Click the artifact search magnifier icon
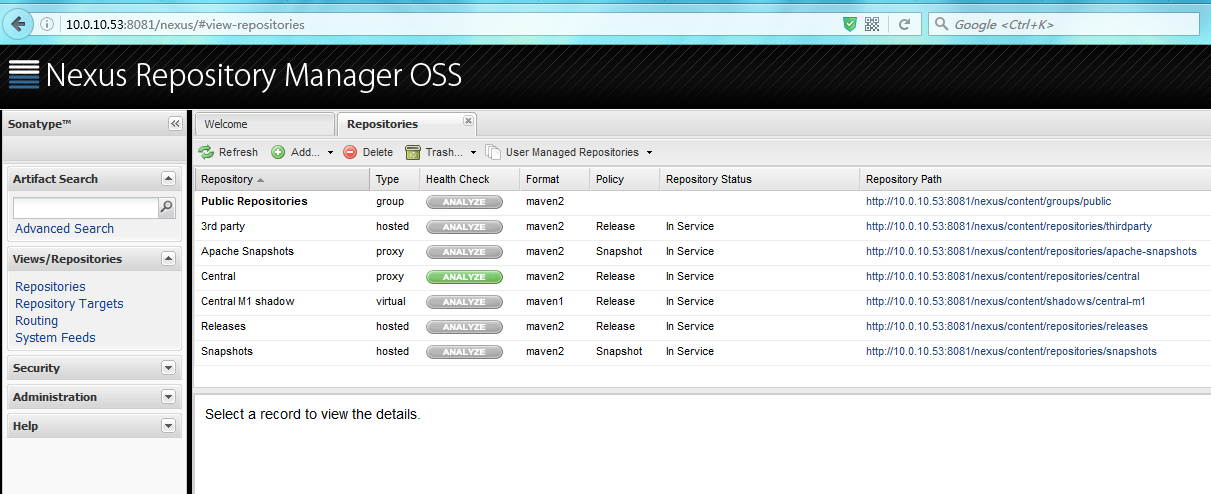 pos(167,208)
